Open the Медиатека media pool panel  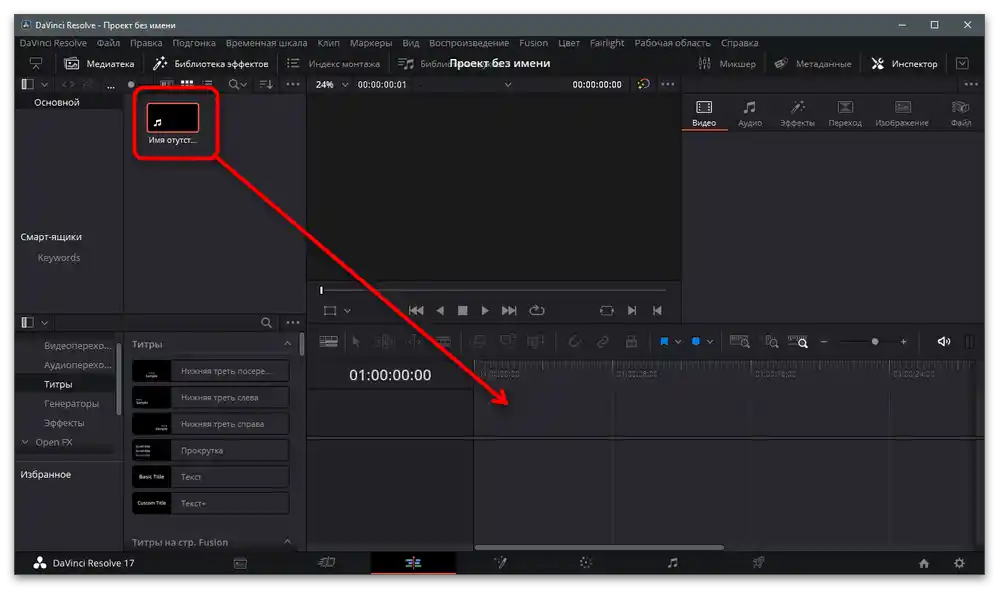[99, 64]
